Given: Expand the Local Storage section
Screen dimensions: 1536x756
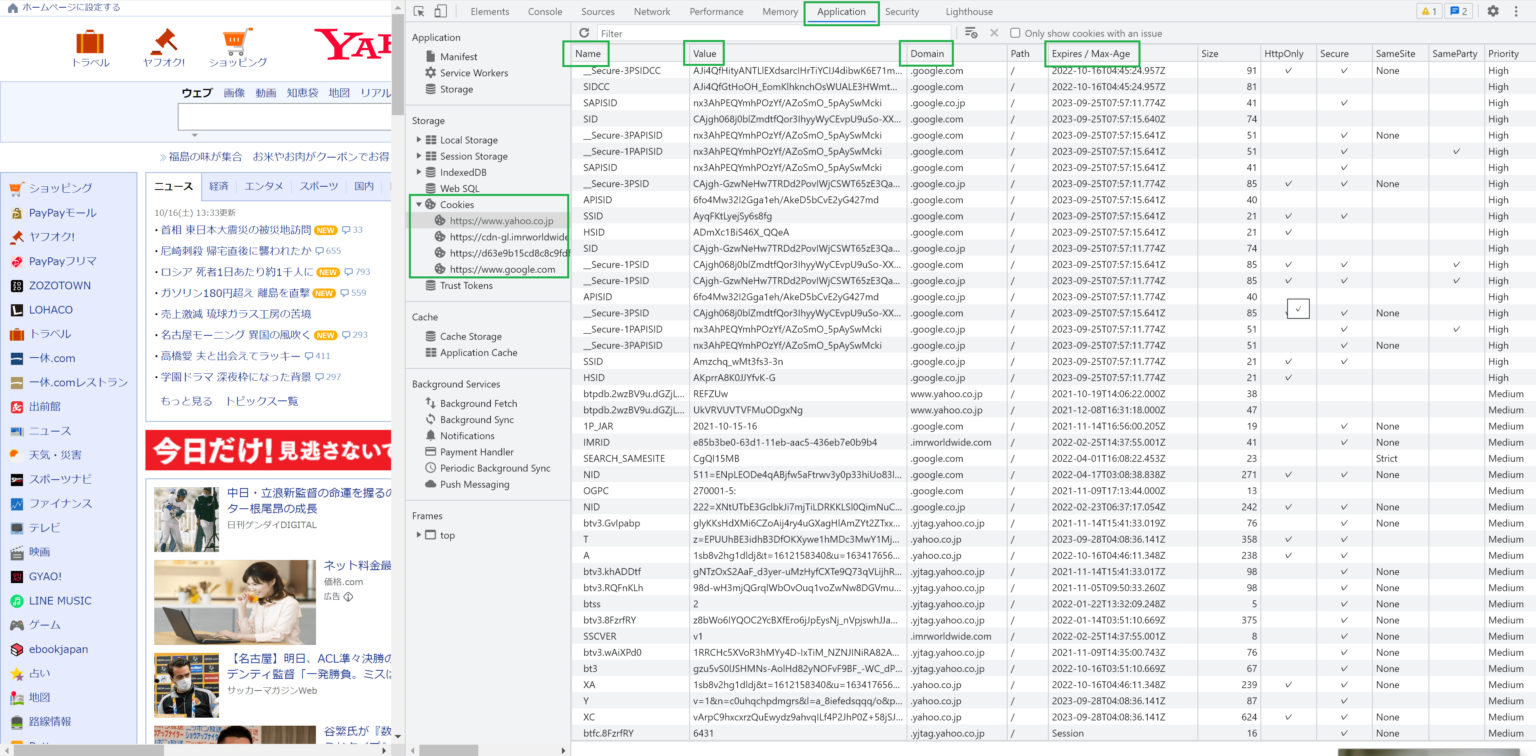Looking at the screenshot, I should point(420,139).
